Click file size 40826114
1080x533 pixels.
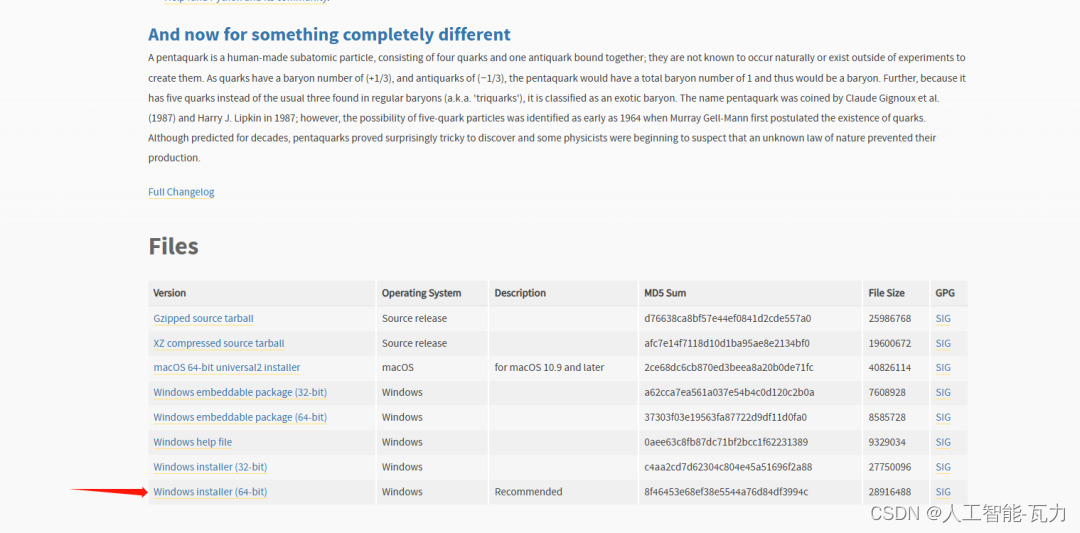890,368
